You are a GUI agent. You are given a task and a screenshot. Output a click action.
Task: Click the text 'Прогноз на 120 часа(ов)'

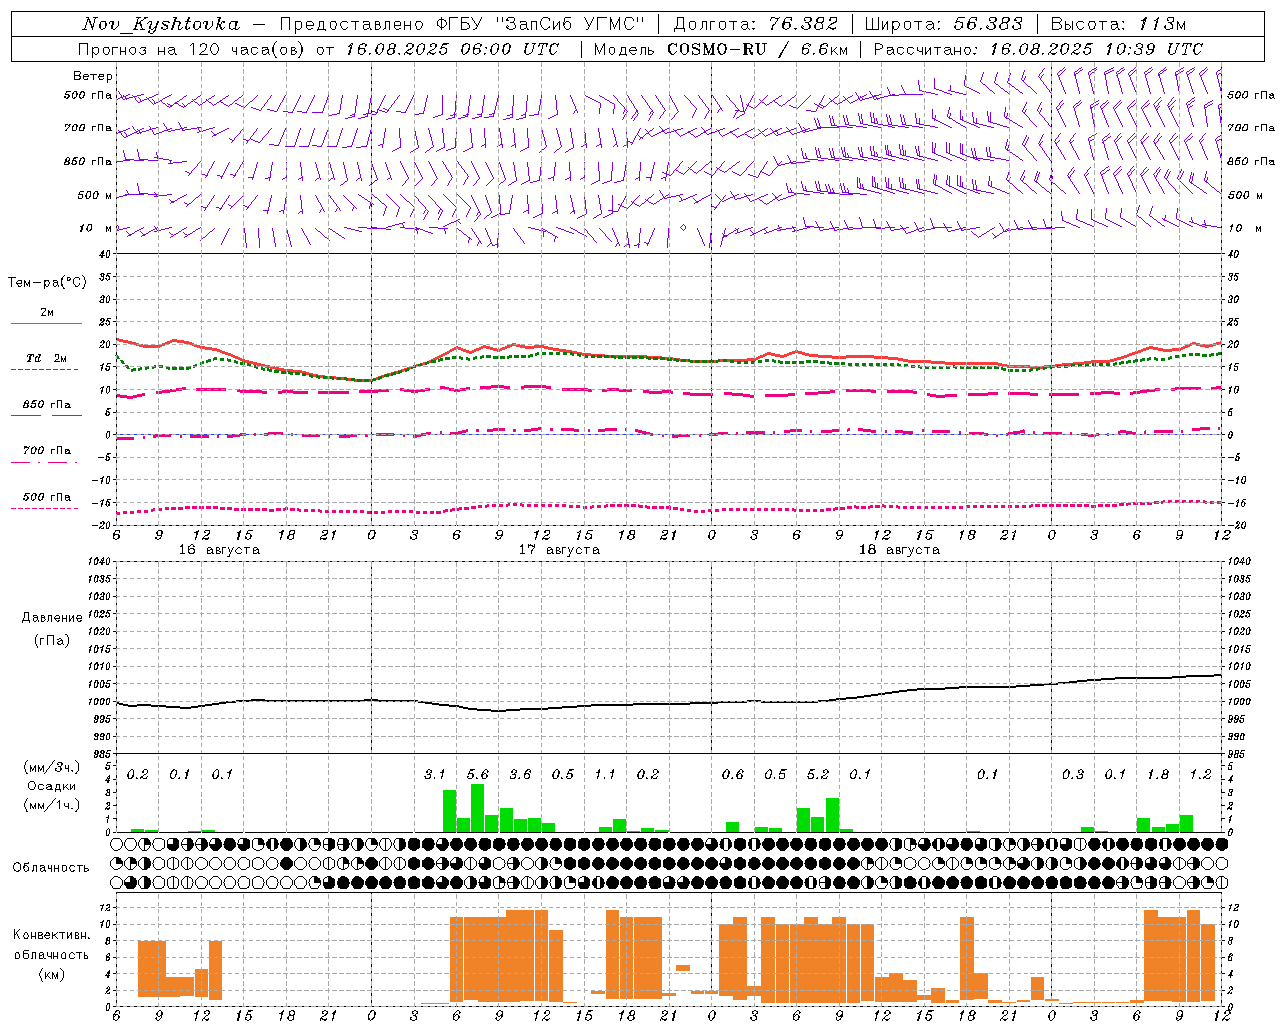pos(192,49)
